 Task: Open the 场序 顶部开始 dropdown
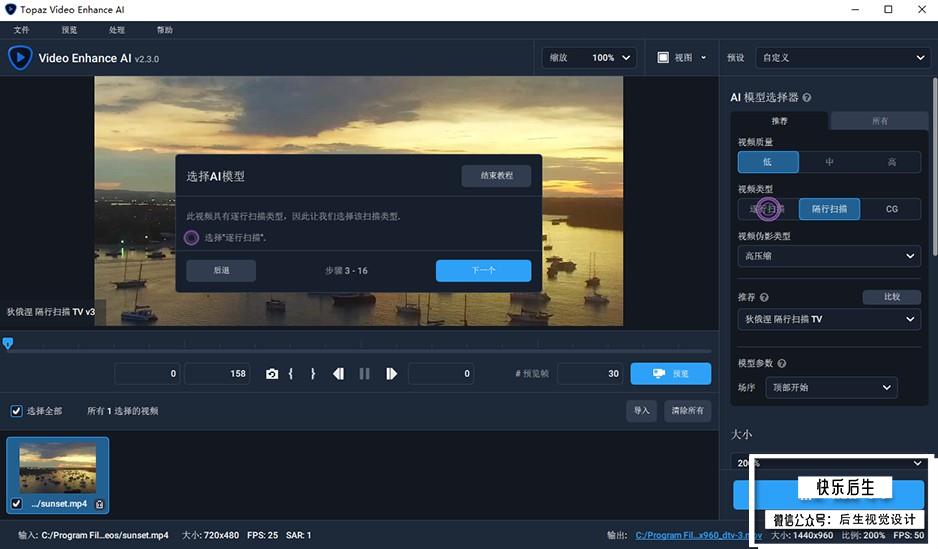(832, 388)
